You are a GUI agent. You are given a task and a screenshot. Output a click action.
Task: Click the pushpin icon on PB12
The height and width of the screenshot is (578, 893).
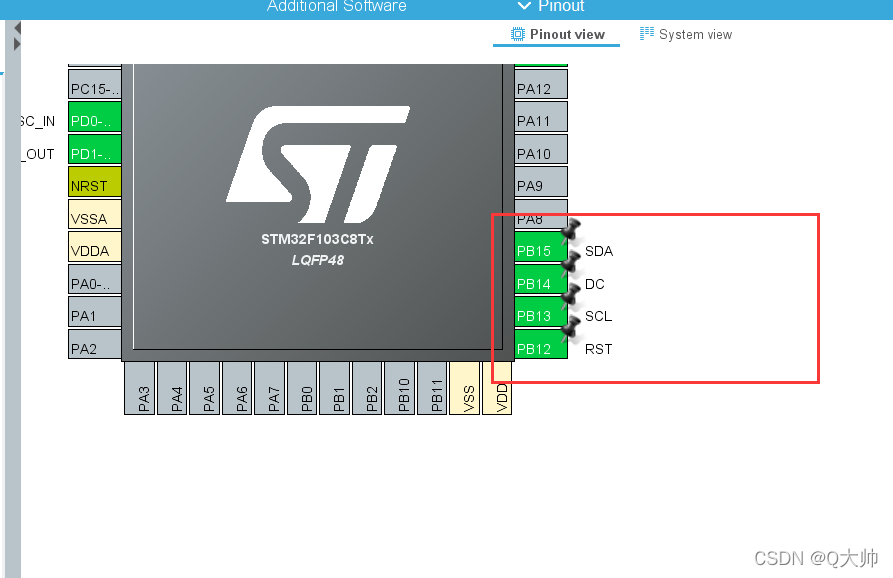coord(571,327)
